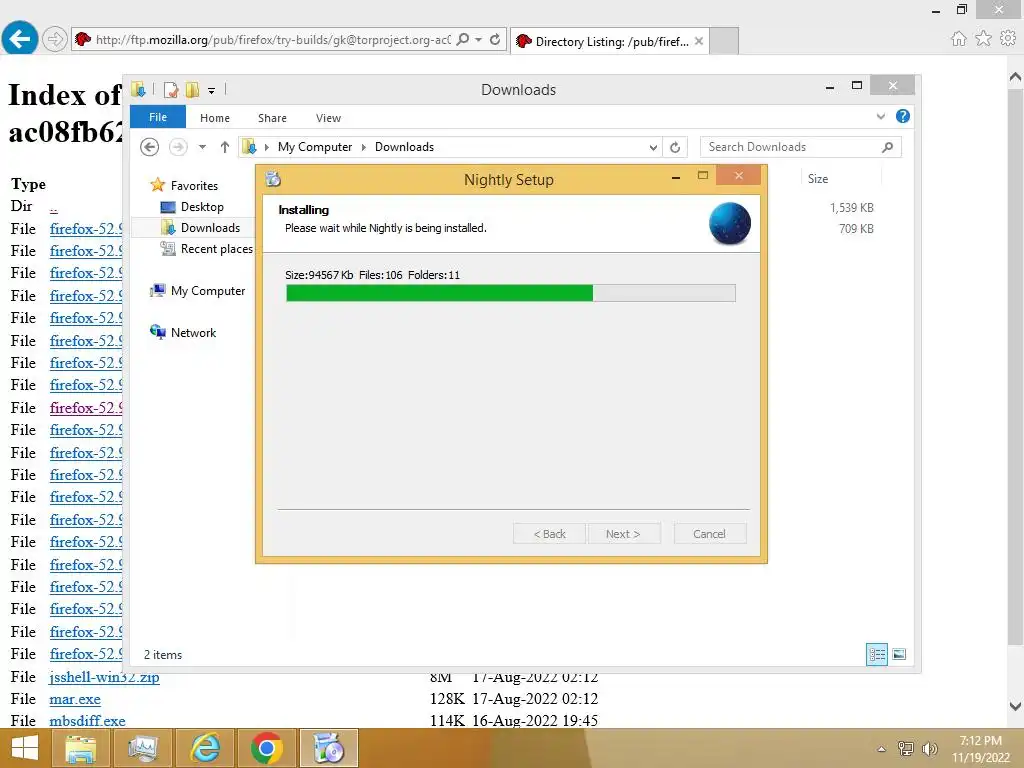
Task: Click the Properties icon in Downloads quick access toolbar
Action: pos(170,89)
